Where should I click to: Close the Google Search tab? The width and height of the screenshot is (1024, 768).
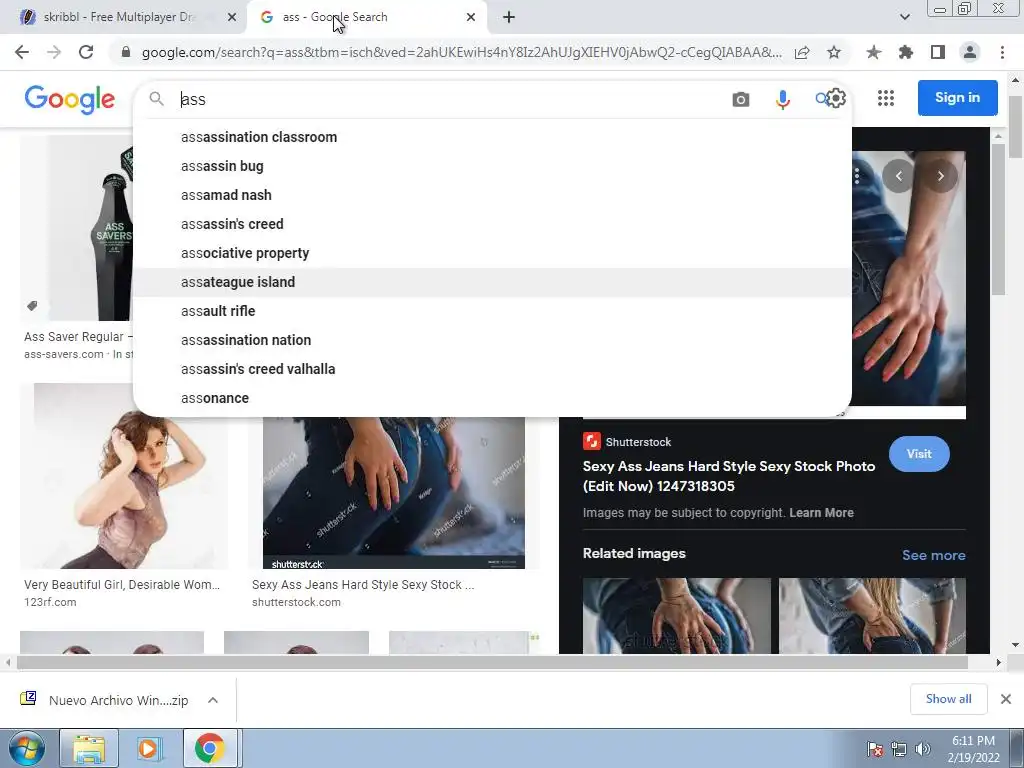(x=471, y=17)
